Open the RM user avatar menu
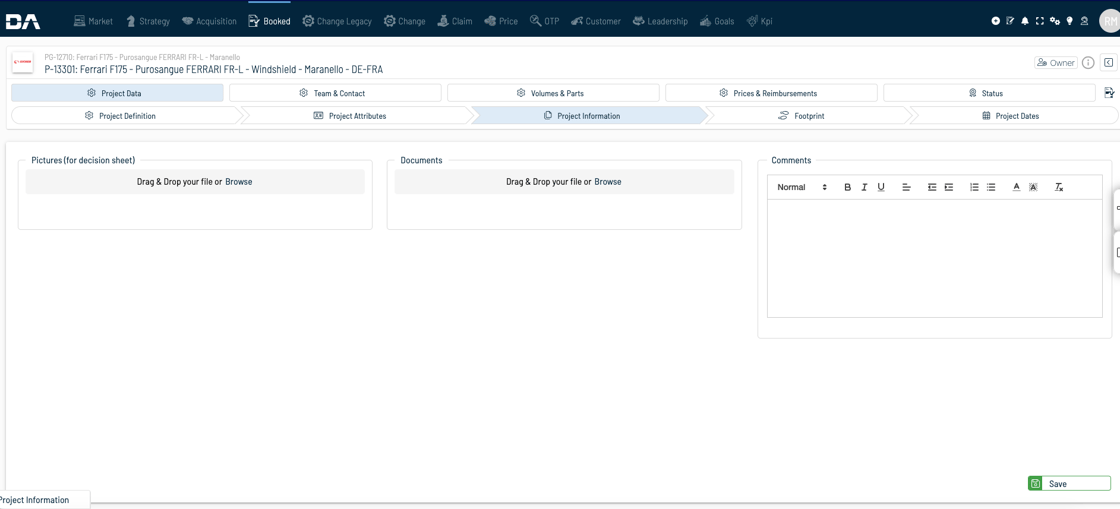The image size is (1120, 509). coord(1109,21)
